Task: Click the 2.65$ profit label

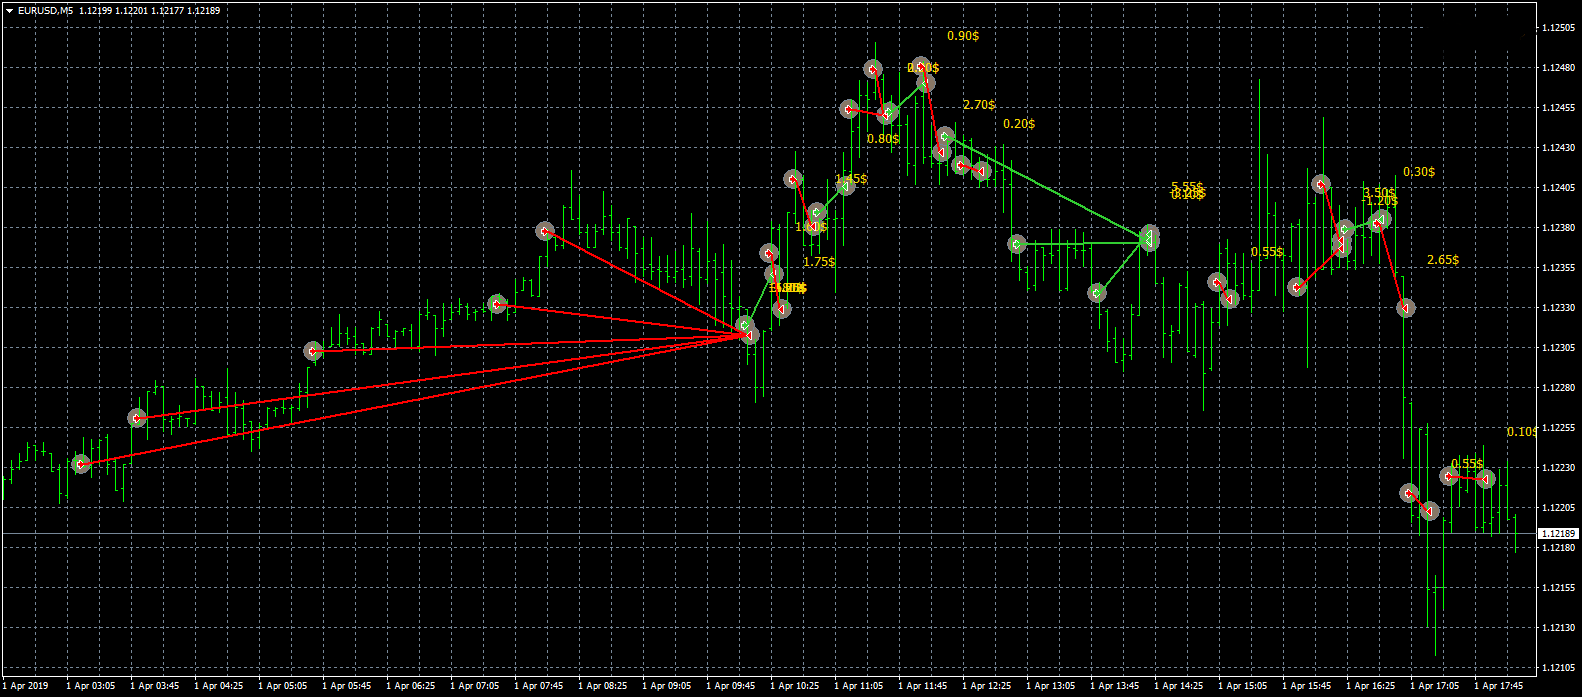Action: point(1443,260)
